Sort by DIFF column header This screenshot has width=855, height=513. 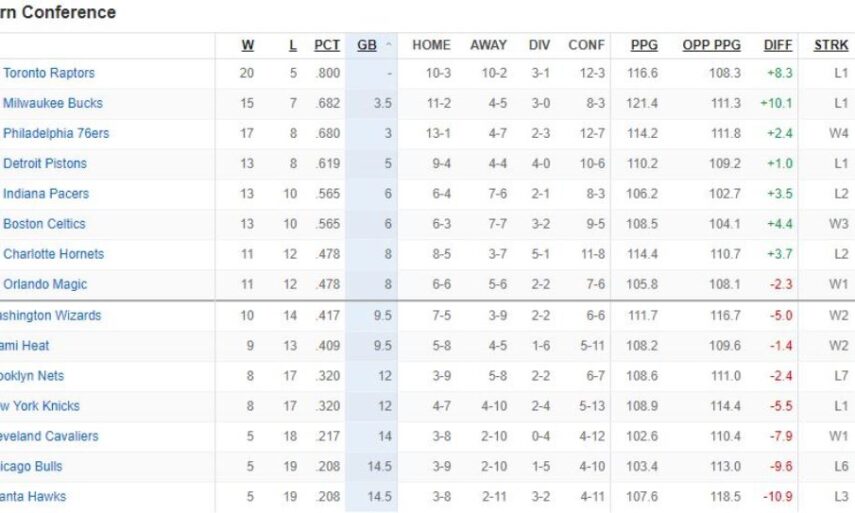coord(778,45)
